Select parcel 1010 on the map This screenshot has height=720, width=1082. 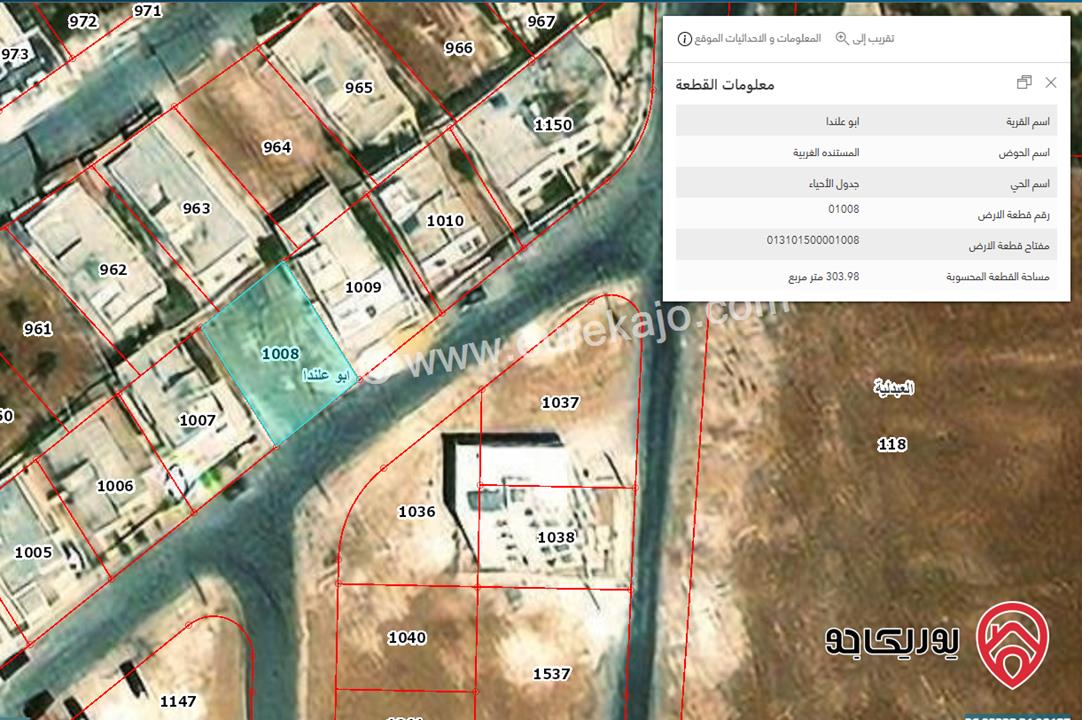445,221
